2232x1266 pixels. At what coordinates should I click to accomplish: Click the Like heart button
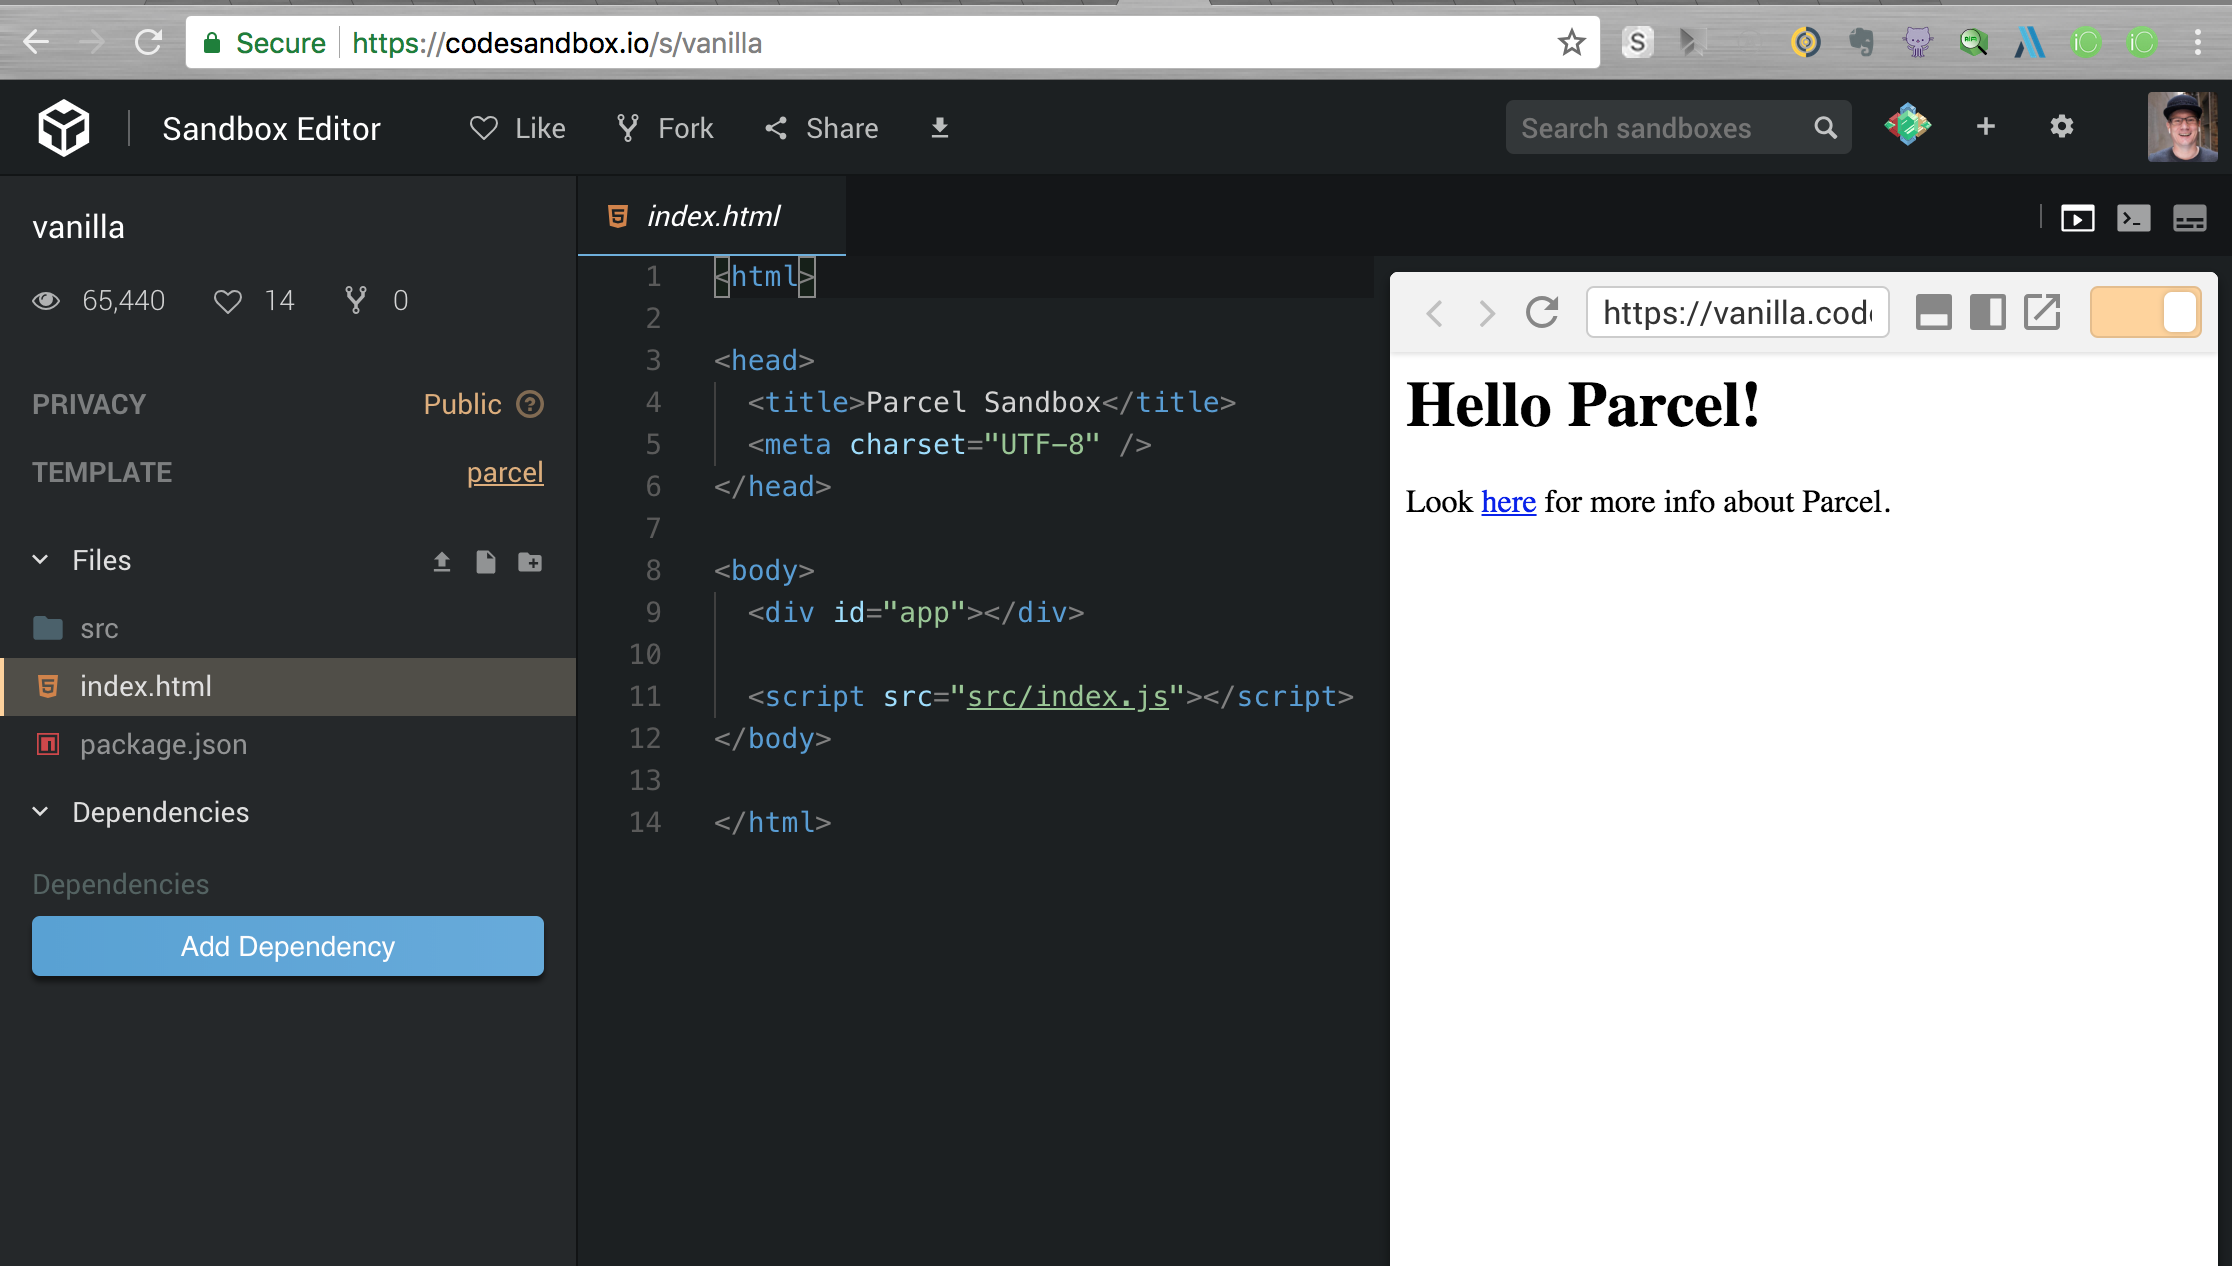pyautogui.click(x=518, y=128)
